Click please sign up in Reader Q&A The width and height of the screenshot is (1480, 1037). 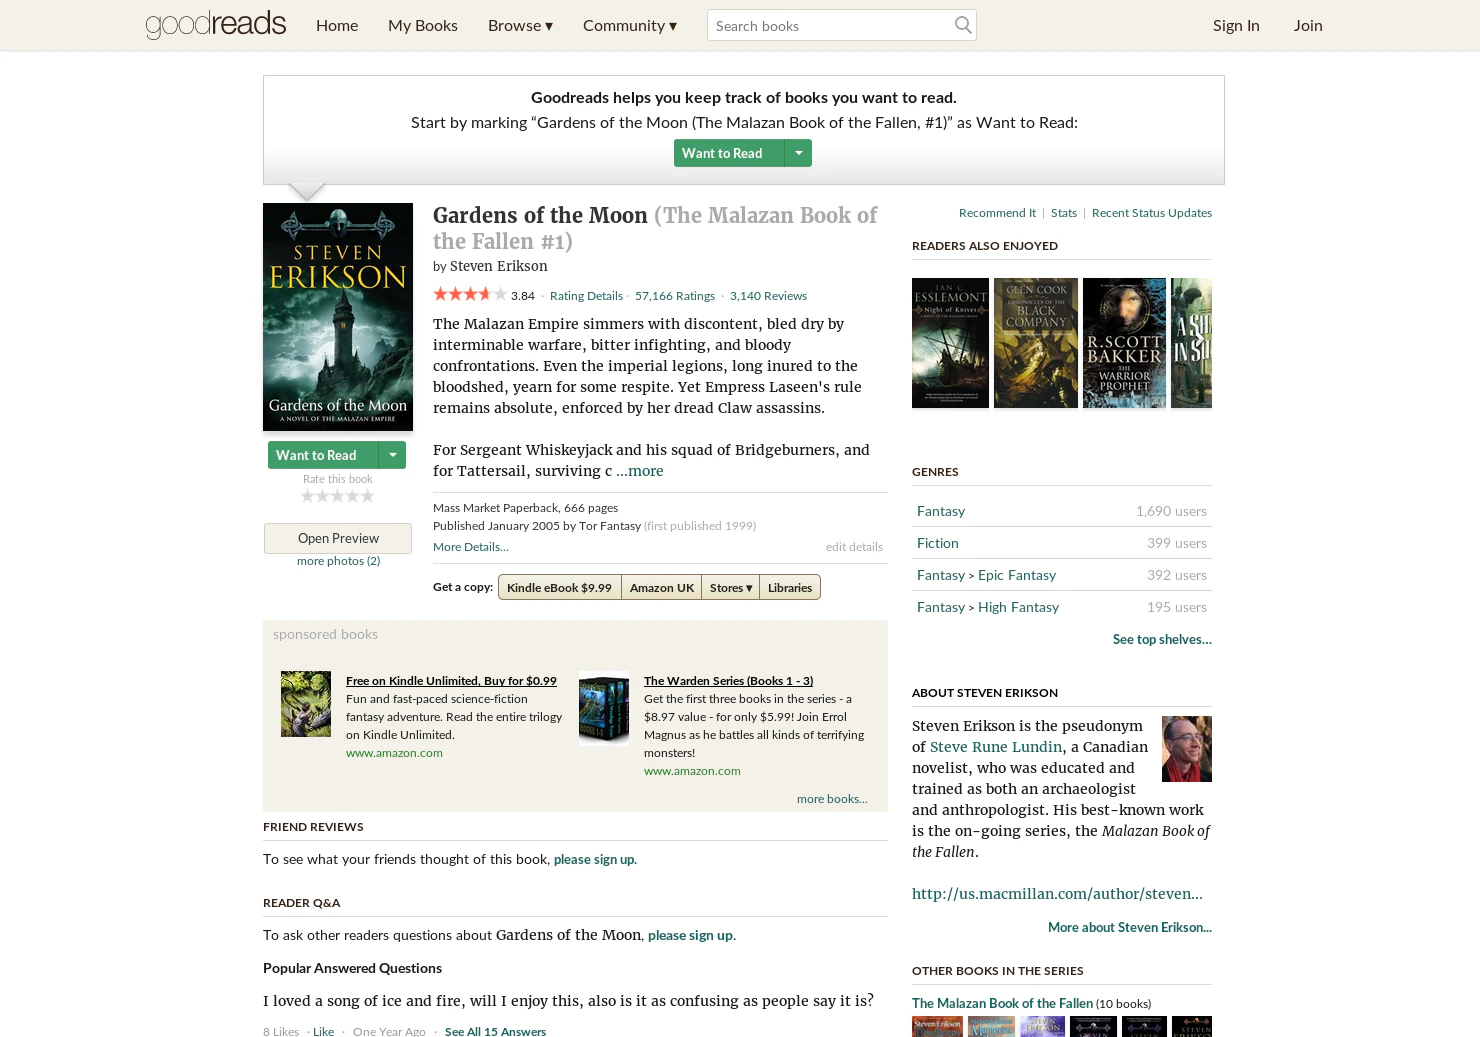click(690, 935)
